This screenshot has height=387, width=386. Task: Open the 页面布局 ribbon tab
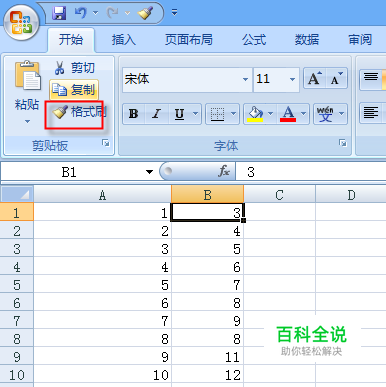click(x=189, y=40)
